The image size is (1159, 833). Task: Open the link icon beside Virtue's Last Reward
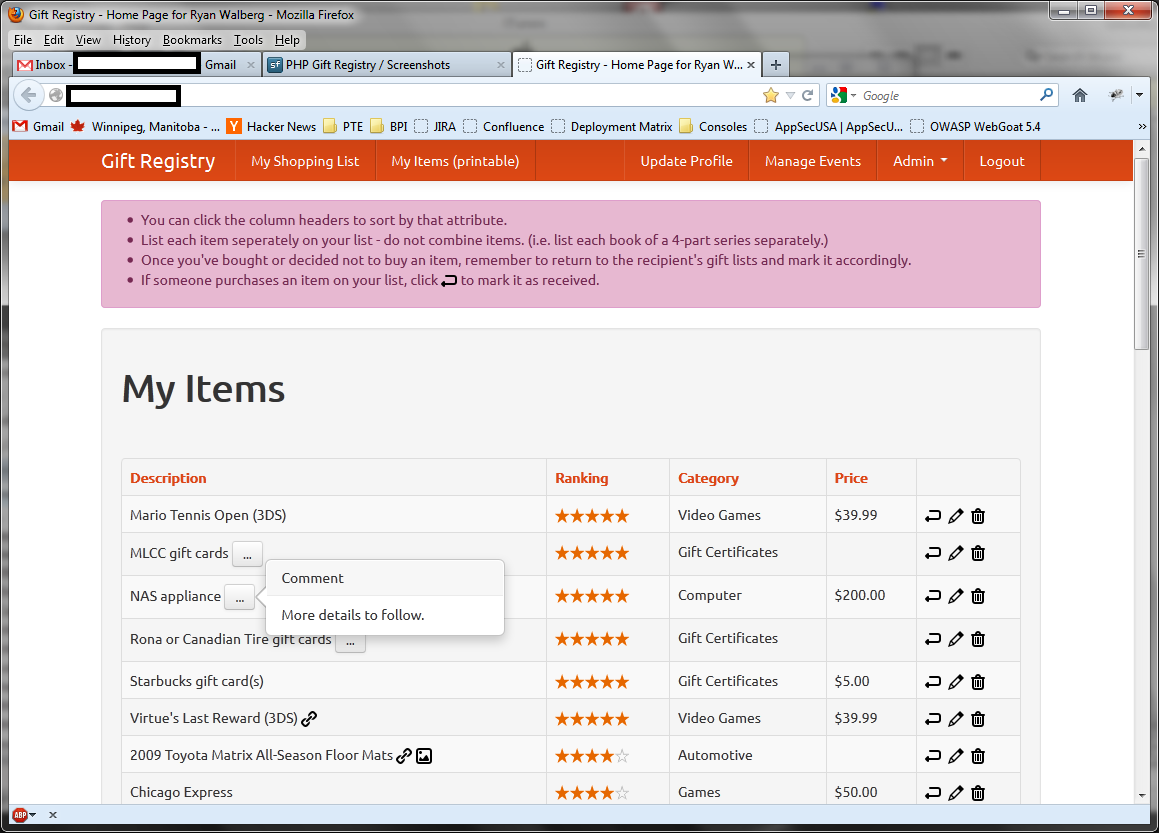point(308,717)
